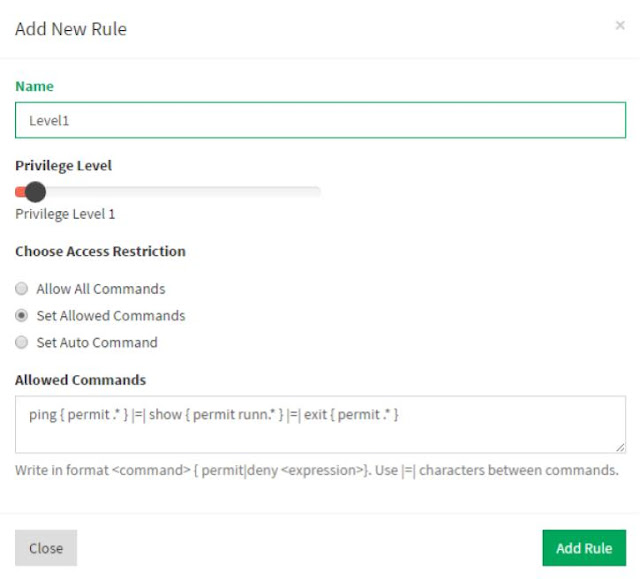
Task: Click the resize grip of the commands textarea
Action: click(x=620, y=447)
